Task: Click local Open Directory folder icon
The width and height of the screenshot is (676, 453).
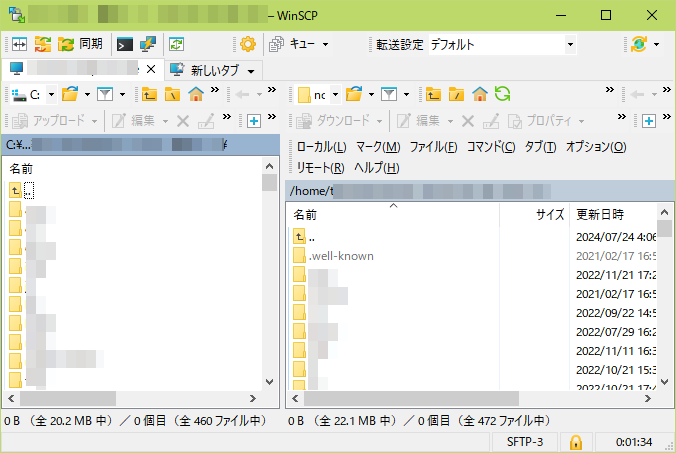Action: (x=69, y=94)
